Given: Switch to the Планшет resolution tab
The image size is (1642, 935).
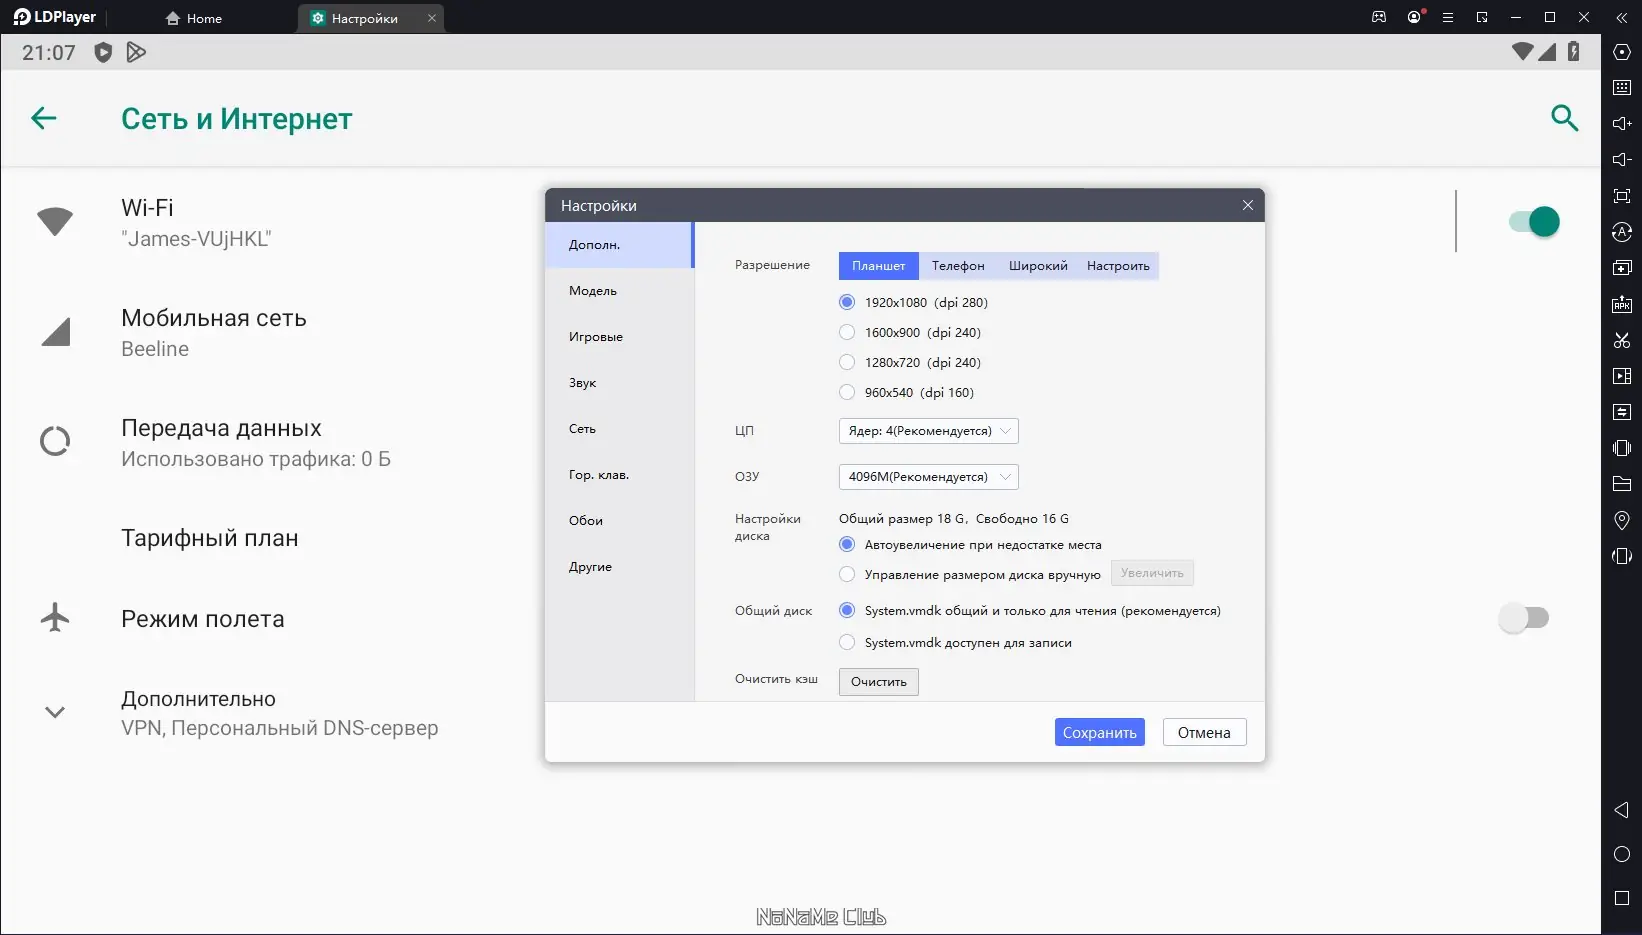Looking at the screenshot, I should coord(878,266).
